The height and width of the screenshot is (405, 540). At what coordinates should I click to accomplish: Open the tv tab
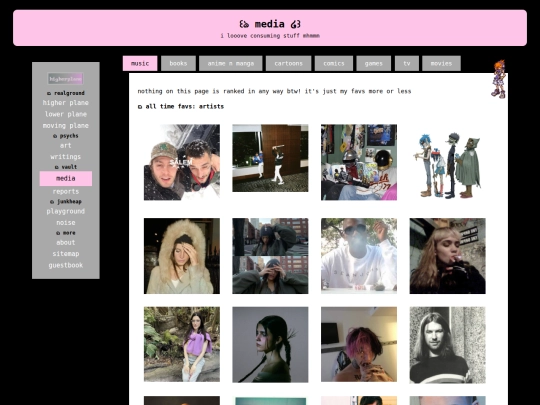(407, 63)
